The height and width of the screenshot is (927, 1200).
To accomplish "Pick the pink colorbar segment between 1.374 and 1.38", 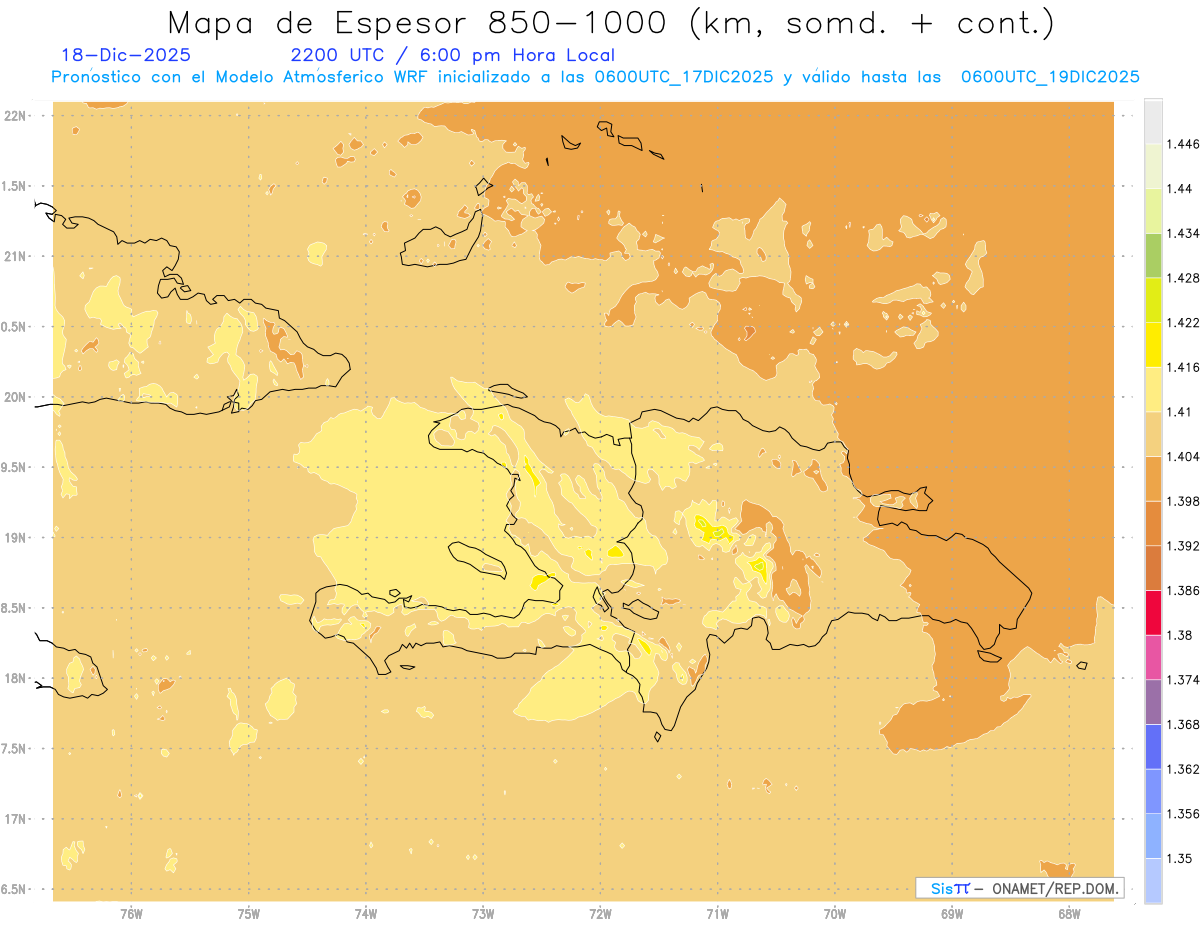I will coord(1153,657).
